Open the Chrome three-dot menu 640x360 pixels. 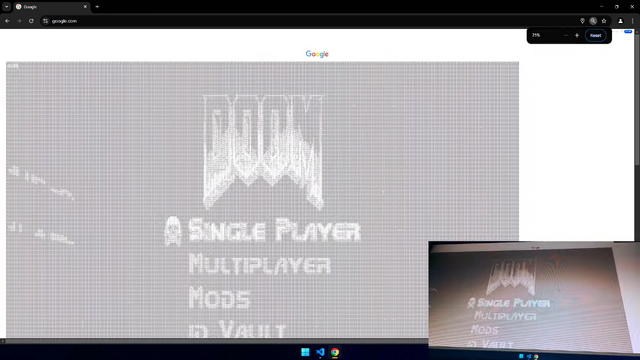pyautogui.click(x=633, y=21)
